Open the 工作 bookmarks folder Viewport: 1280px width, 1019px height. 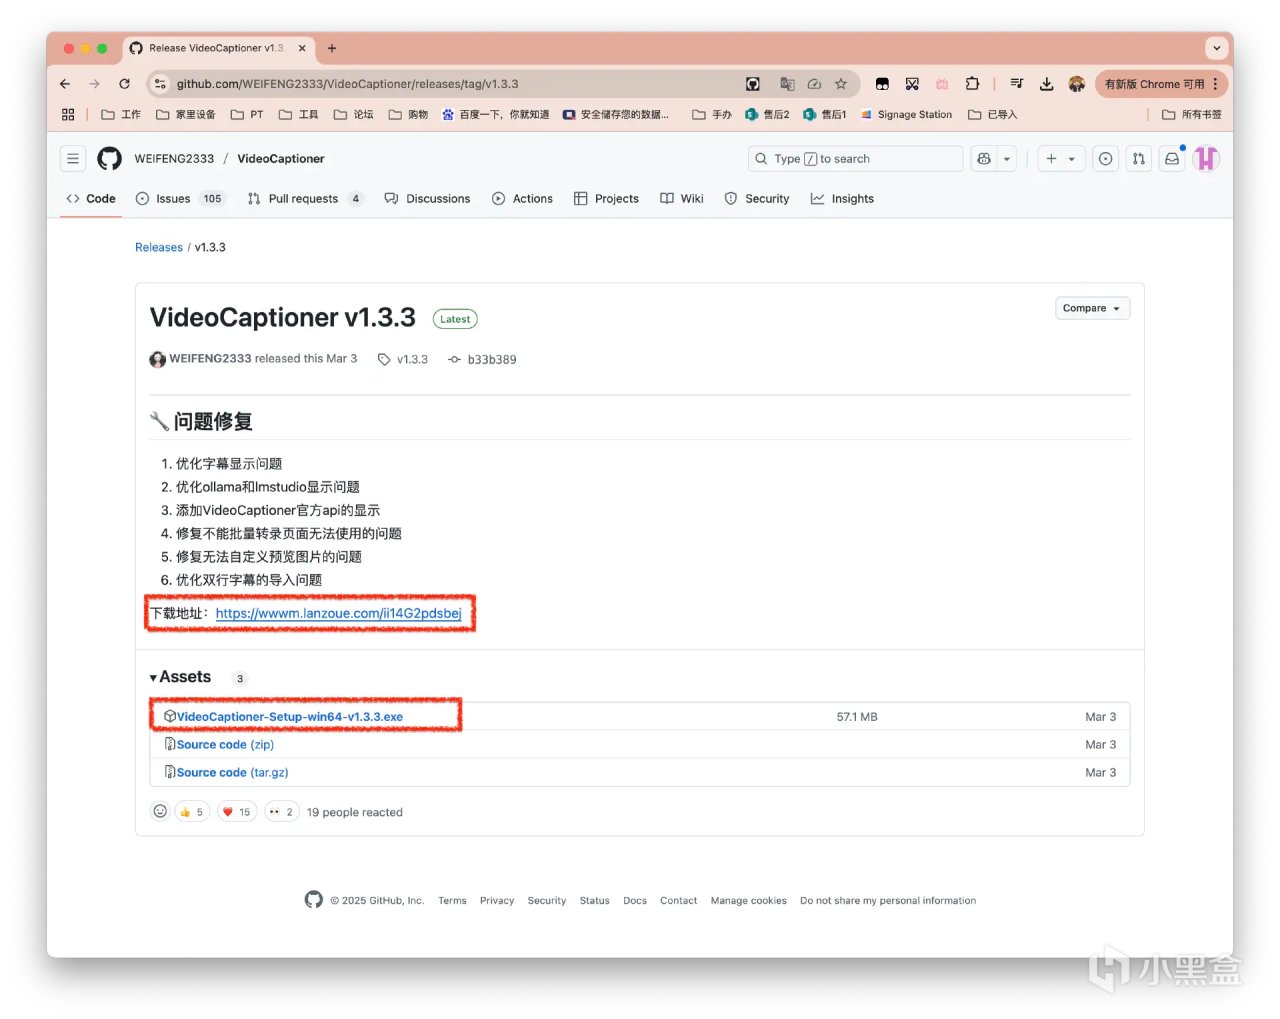(x=121, y=115)
